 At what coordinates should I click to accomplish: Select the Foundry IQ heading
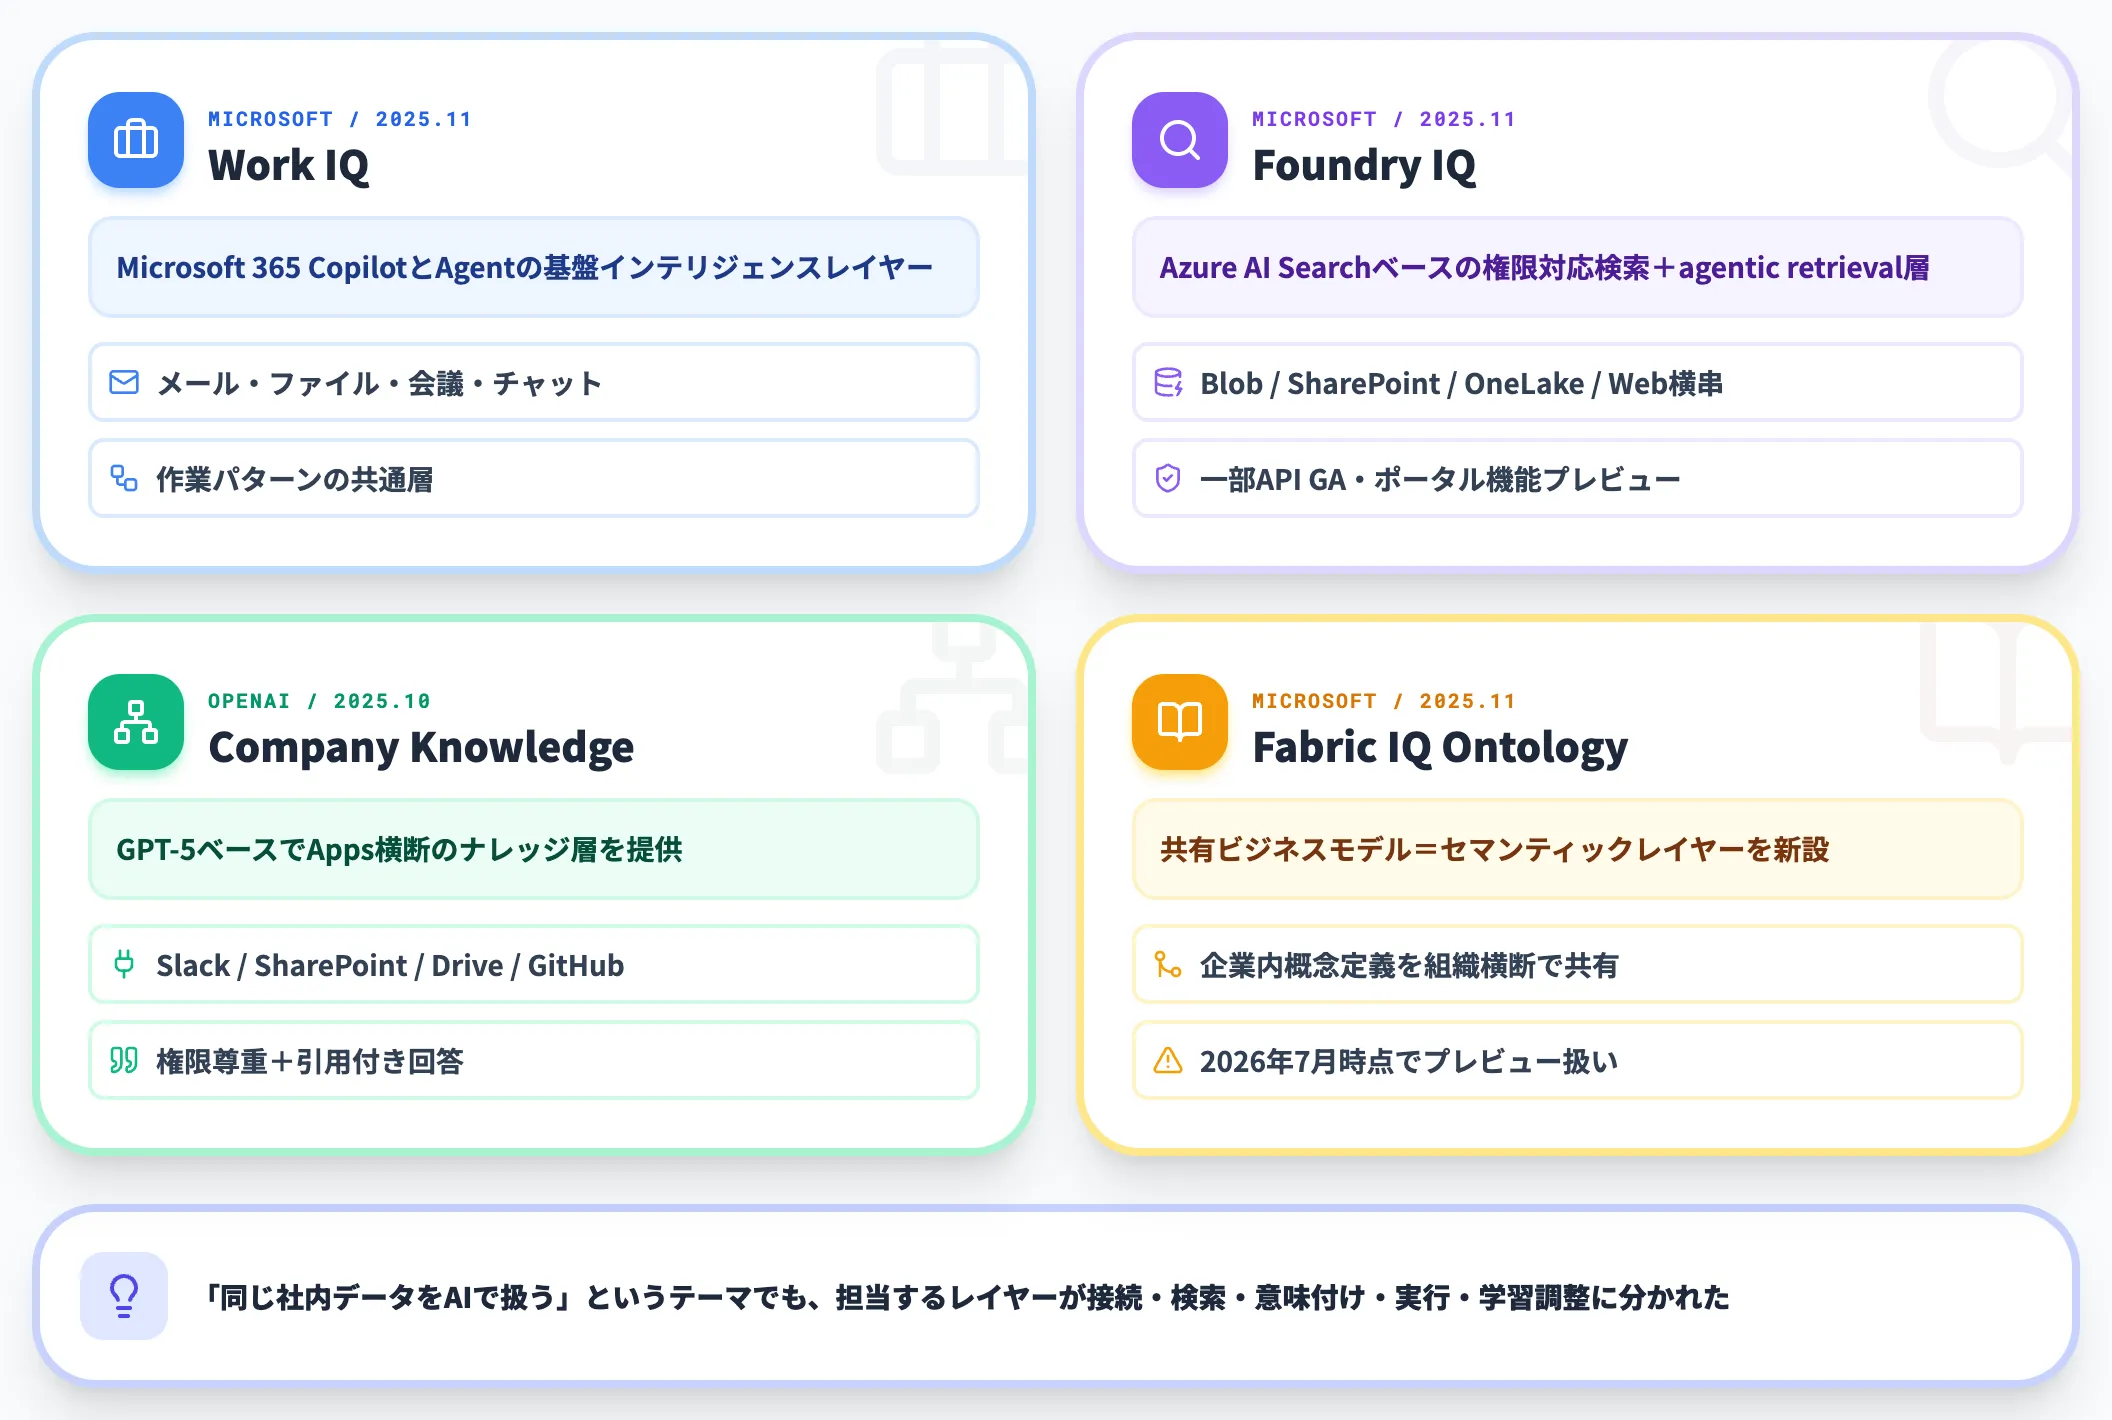point(1364,165)
